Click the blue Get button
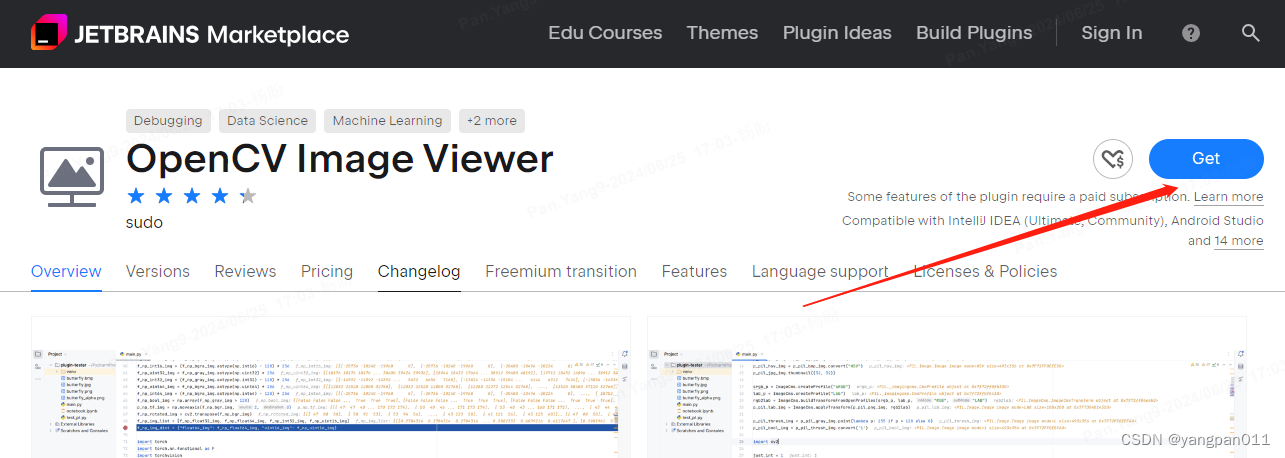The image size is (1285, 458). (x=1206, y=158)
